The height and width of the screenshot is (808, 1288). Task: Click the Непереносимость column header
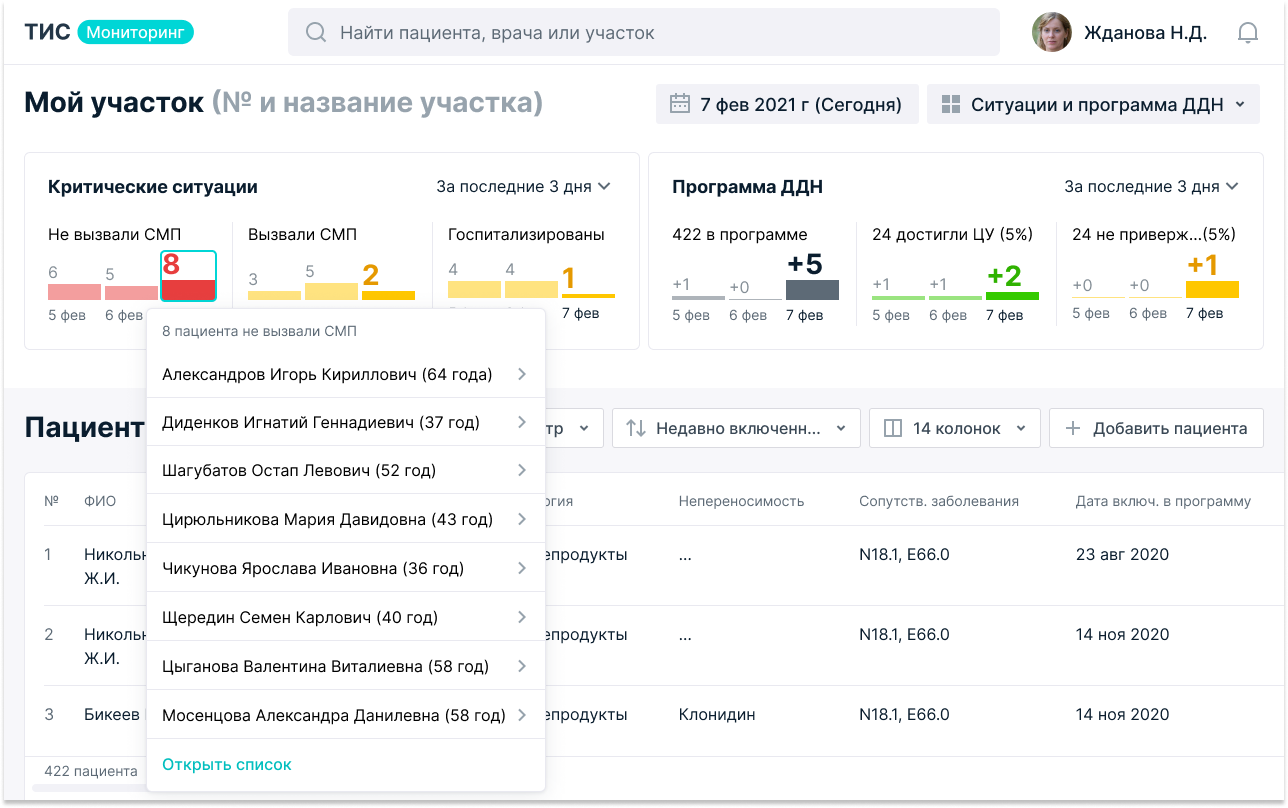741,501
